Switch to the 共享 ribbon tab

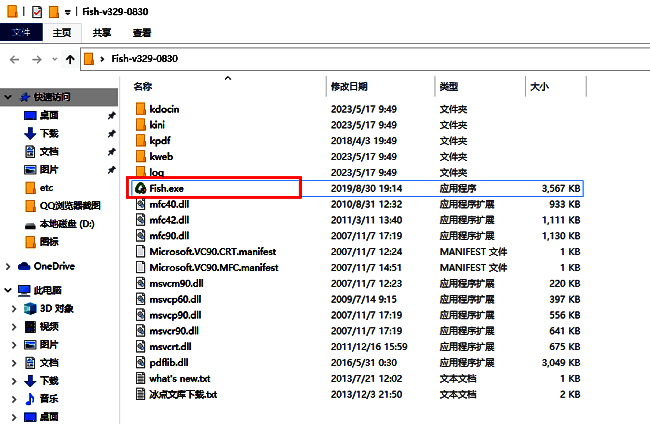pyautogui.click(x=102, y=32)
